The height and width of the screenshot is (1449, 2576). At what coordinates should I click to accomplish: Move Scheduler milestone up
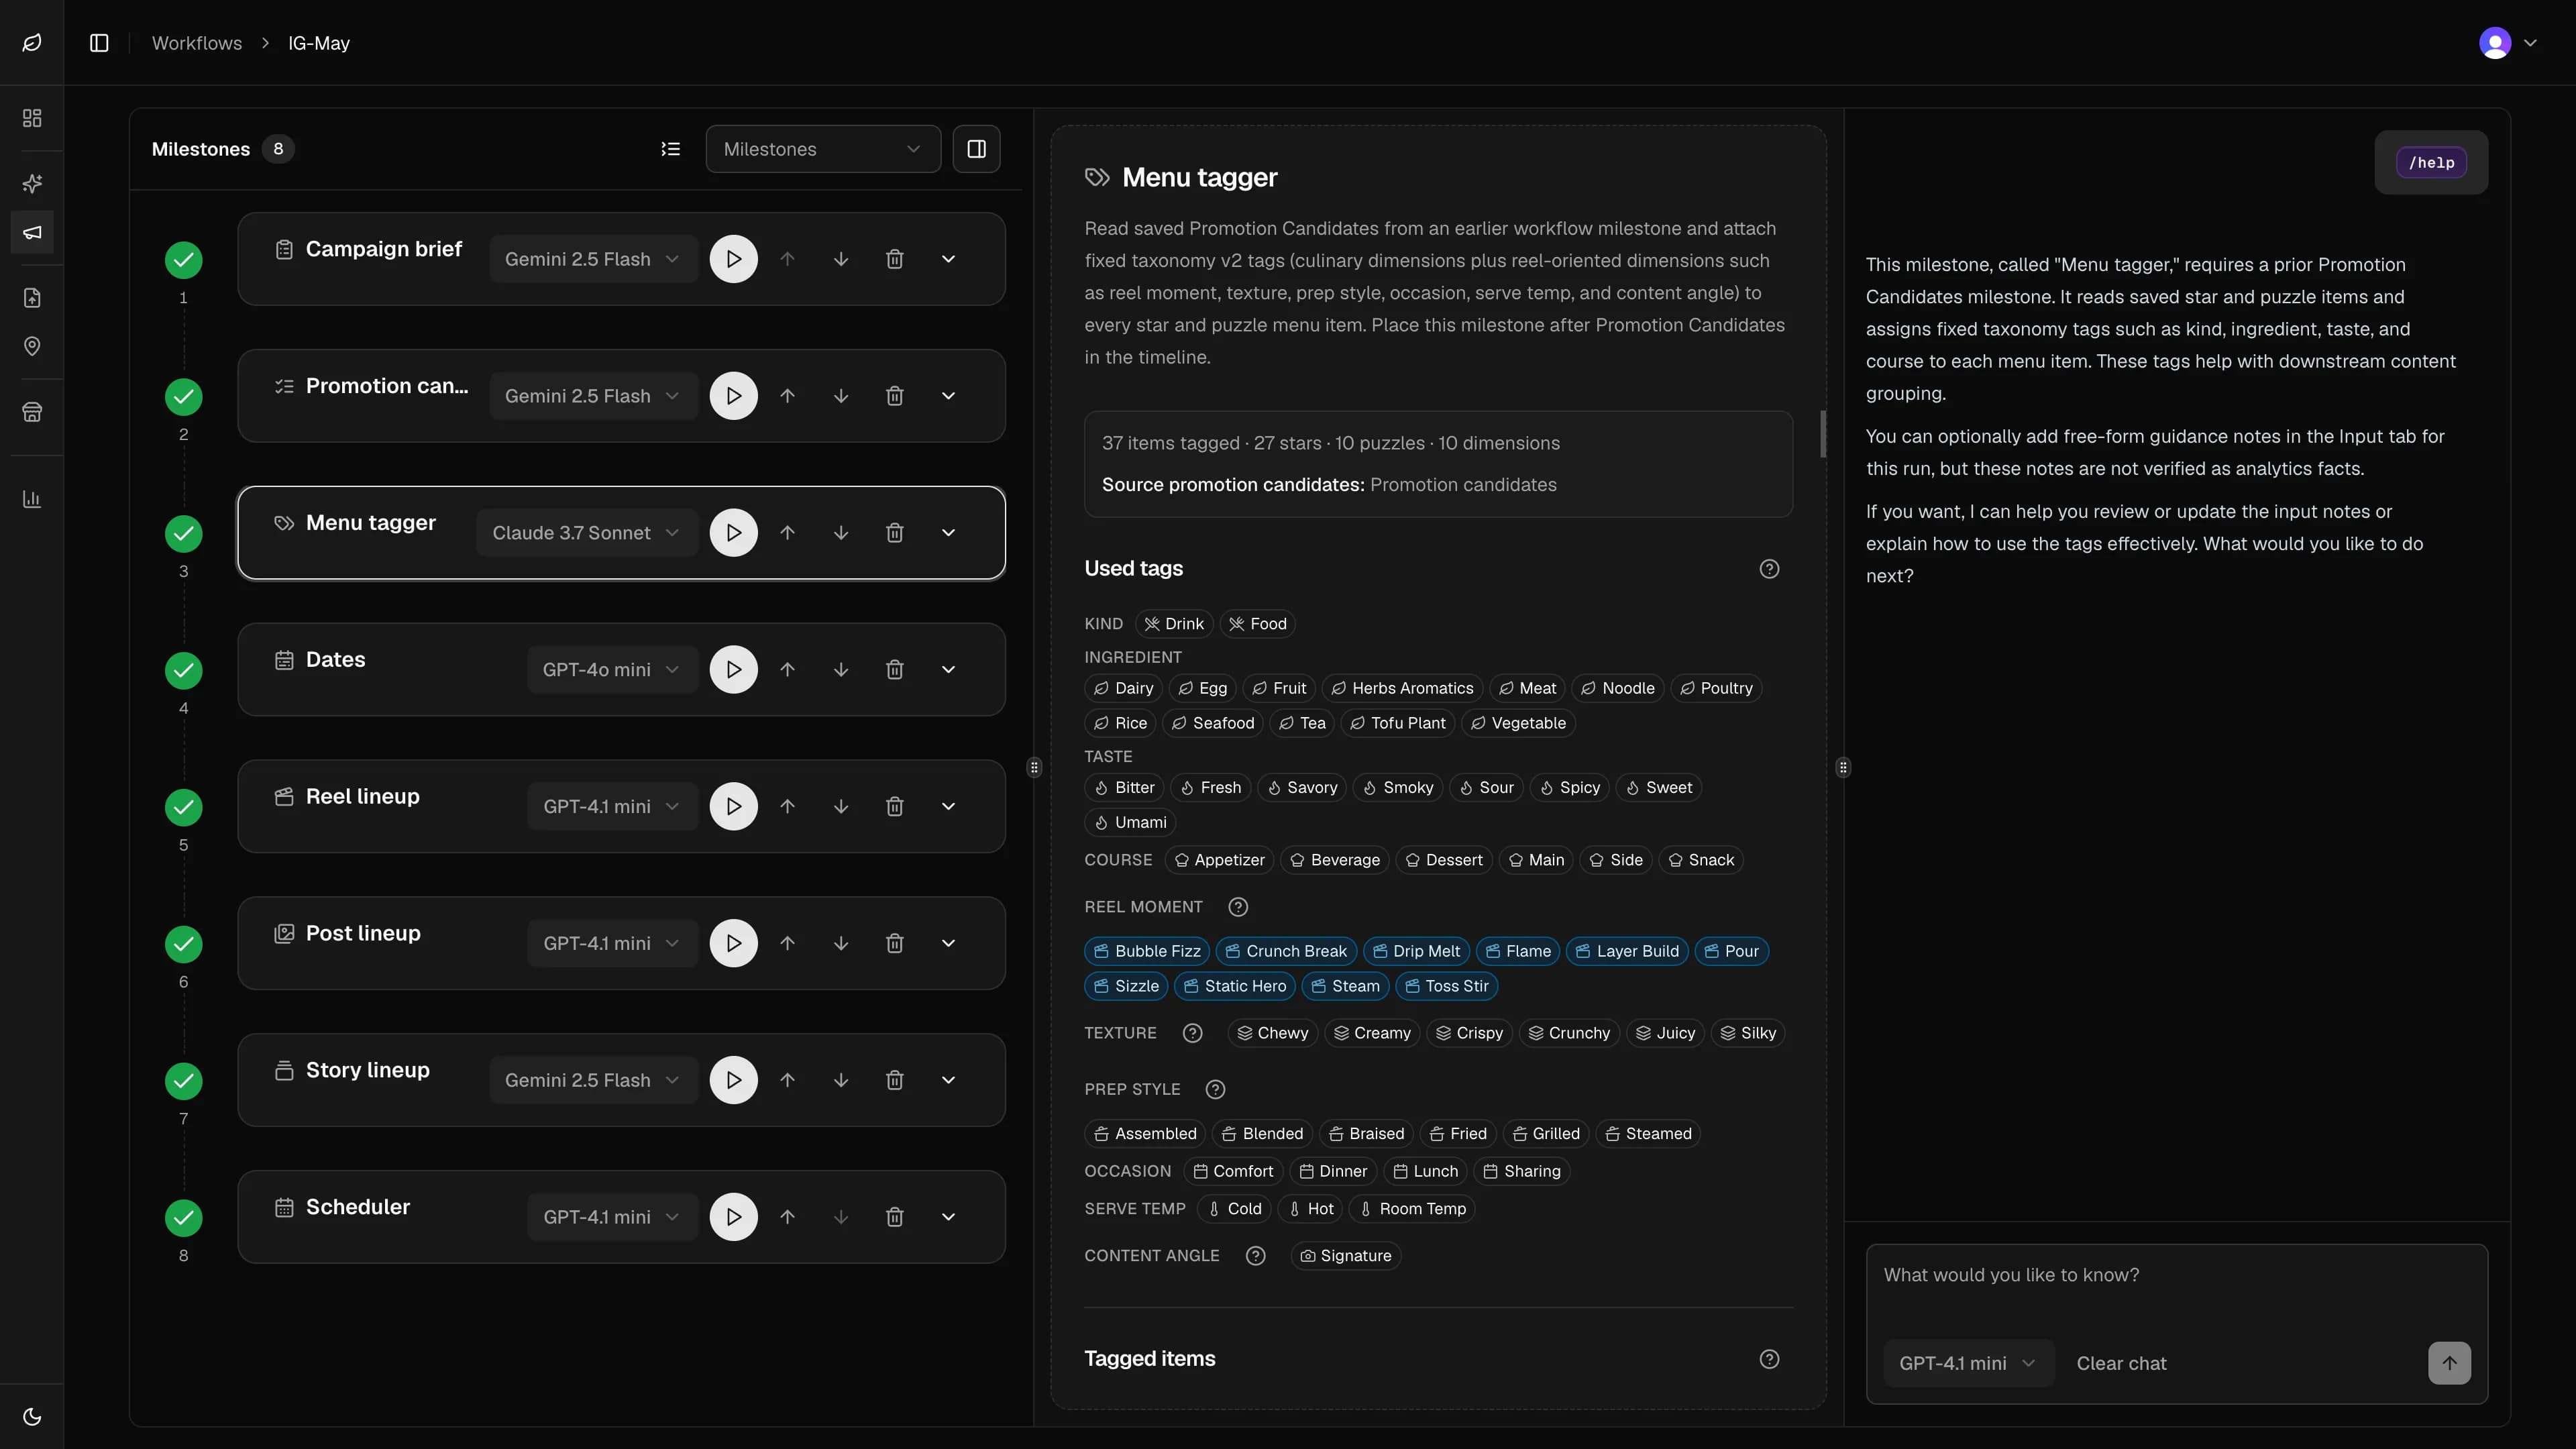click(x=788, y=1217)
